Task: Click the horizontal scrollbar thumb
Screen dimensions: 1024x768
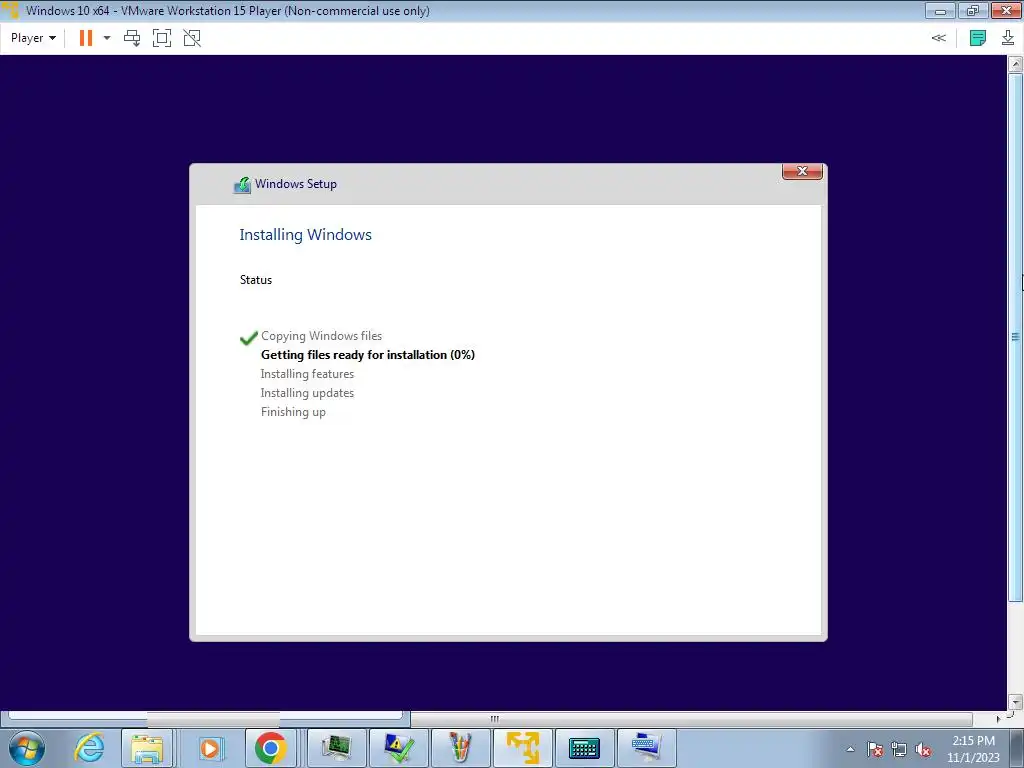Action: [x=494, y=719]
